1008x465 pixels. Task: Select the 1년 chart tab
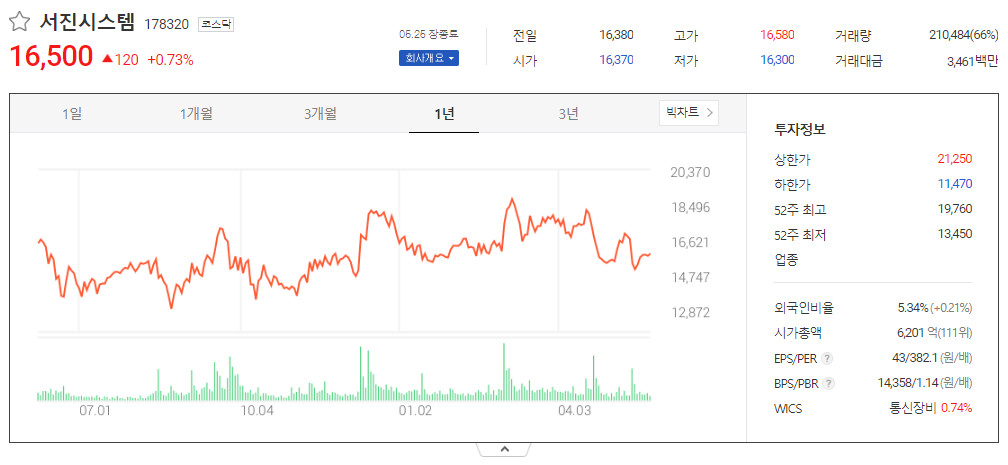pos(444,114)
